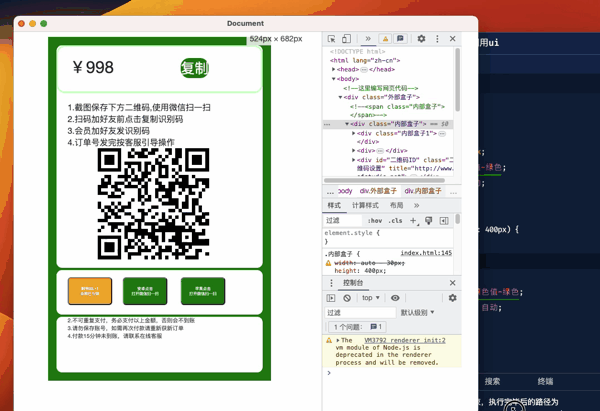Open DevTools settings gear at top

point(421,39)
